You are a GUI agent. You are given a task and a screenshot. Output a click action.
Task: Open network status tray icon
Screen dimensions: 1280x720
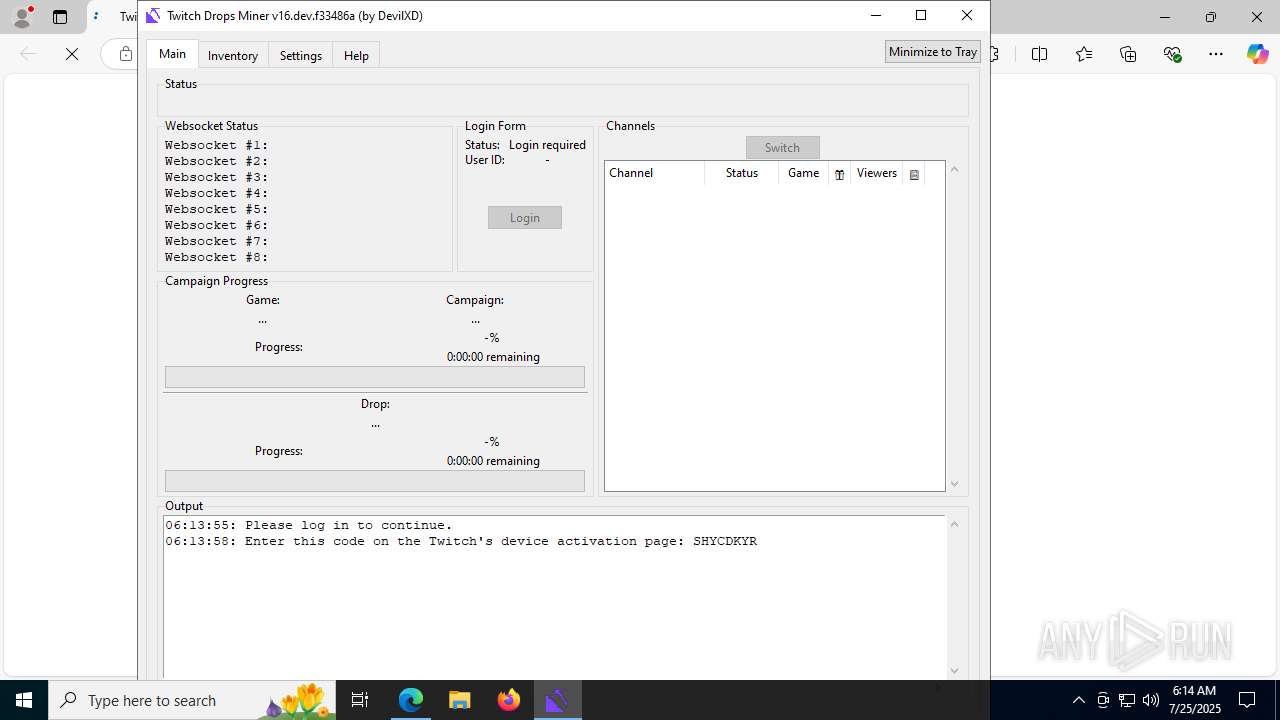coord(1127,700)
